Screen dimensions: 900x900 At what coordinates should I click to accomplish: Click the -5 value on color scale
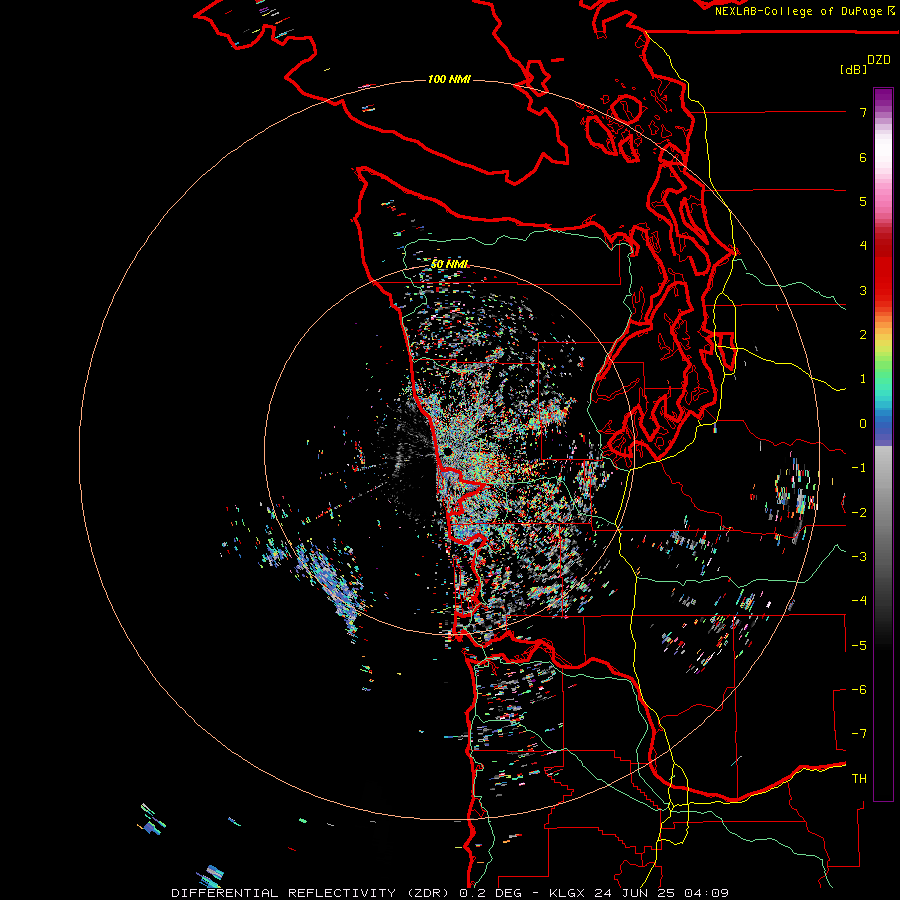[x=859, y=646]
